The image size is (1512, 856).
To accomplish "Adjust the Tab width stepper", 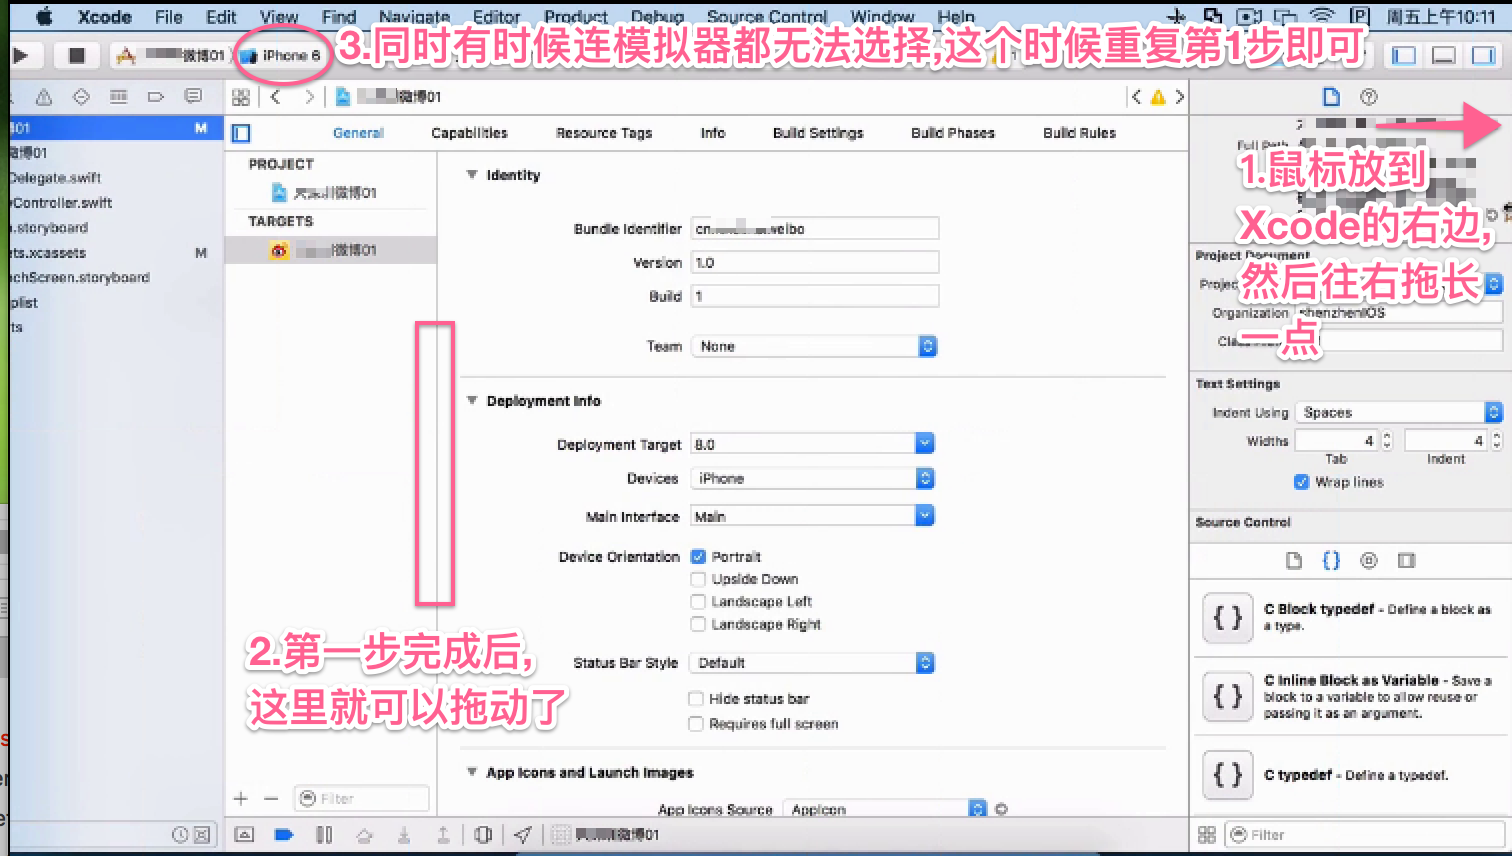I will point(1387,441).
